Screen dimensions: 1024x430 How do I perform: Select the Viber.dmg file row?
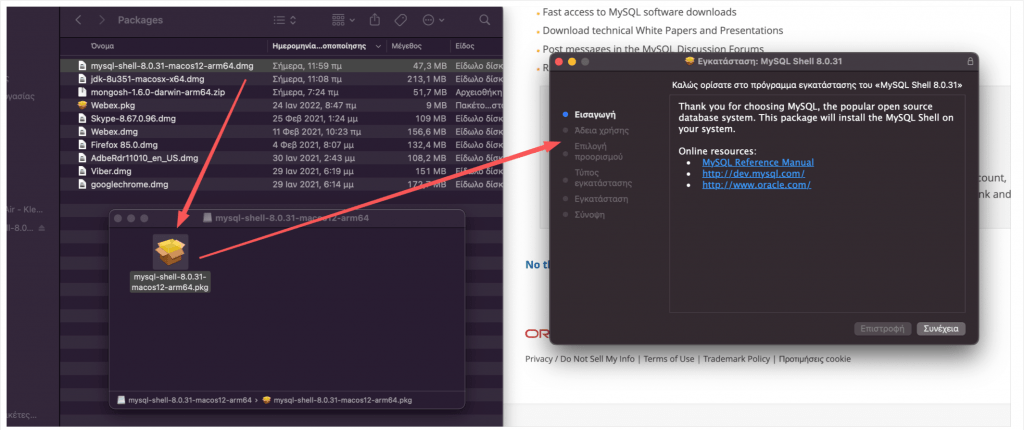coord(281,171)
